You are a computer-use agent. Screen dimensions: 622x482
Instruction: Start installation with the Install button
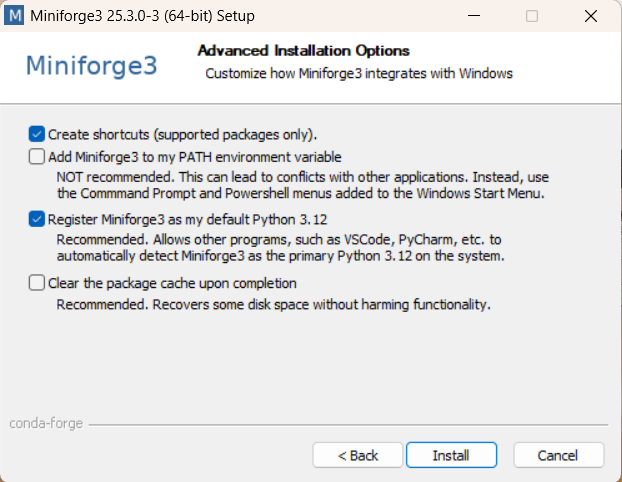click(x=451, y=455)
